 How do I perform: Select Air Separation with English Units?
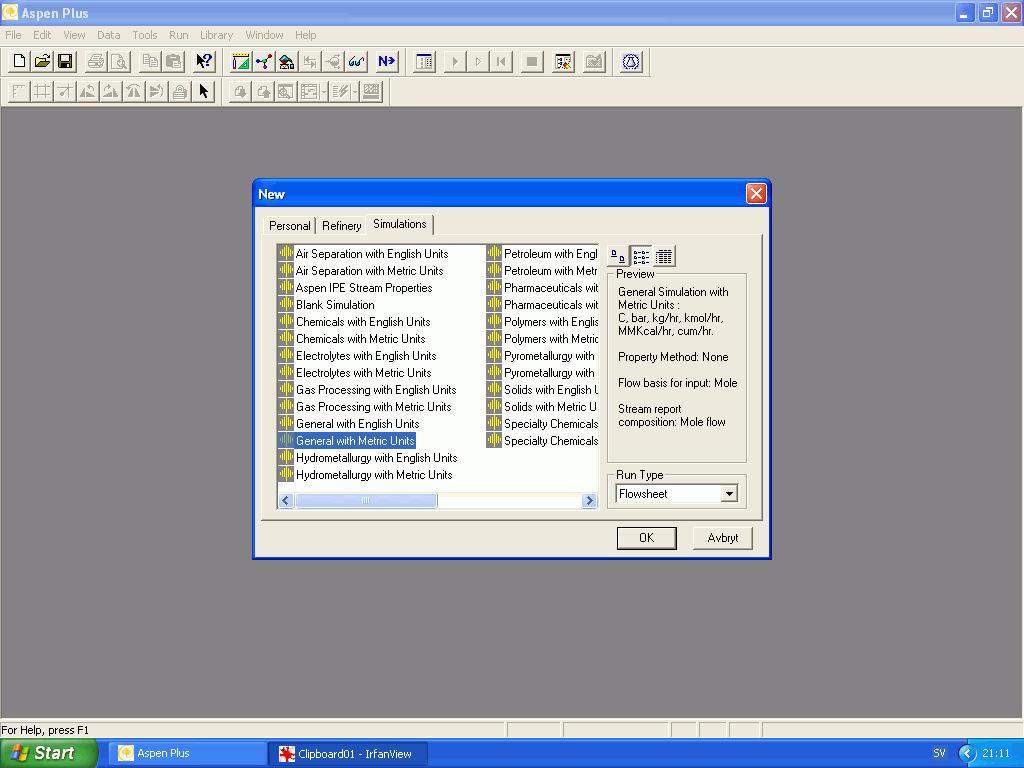point(364,253)
